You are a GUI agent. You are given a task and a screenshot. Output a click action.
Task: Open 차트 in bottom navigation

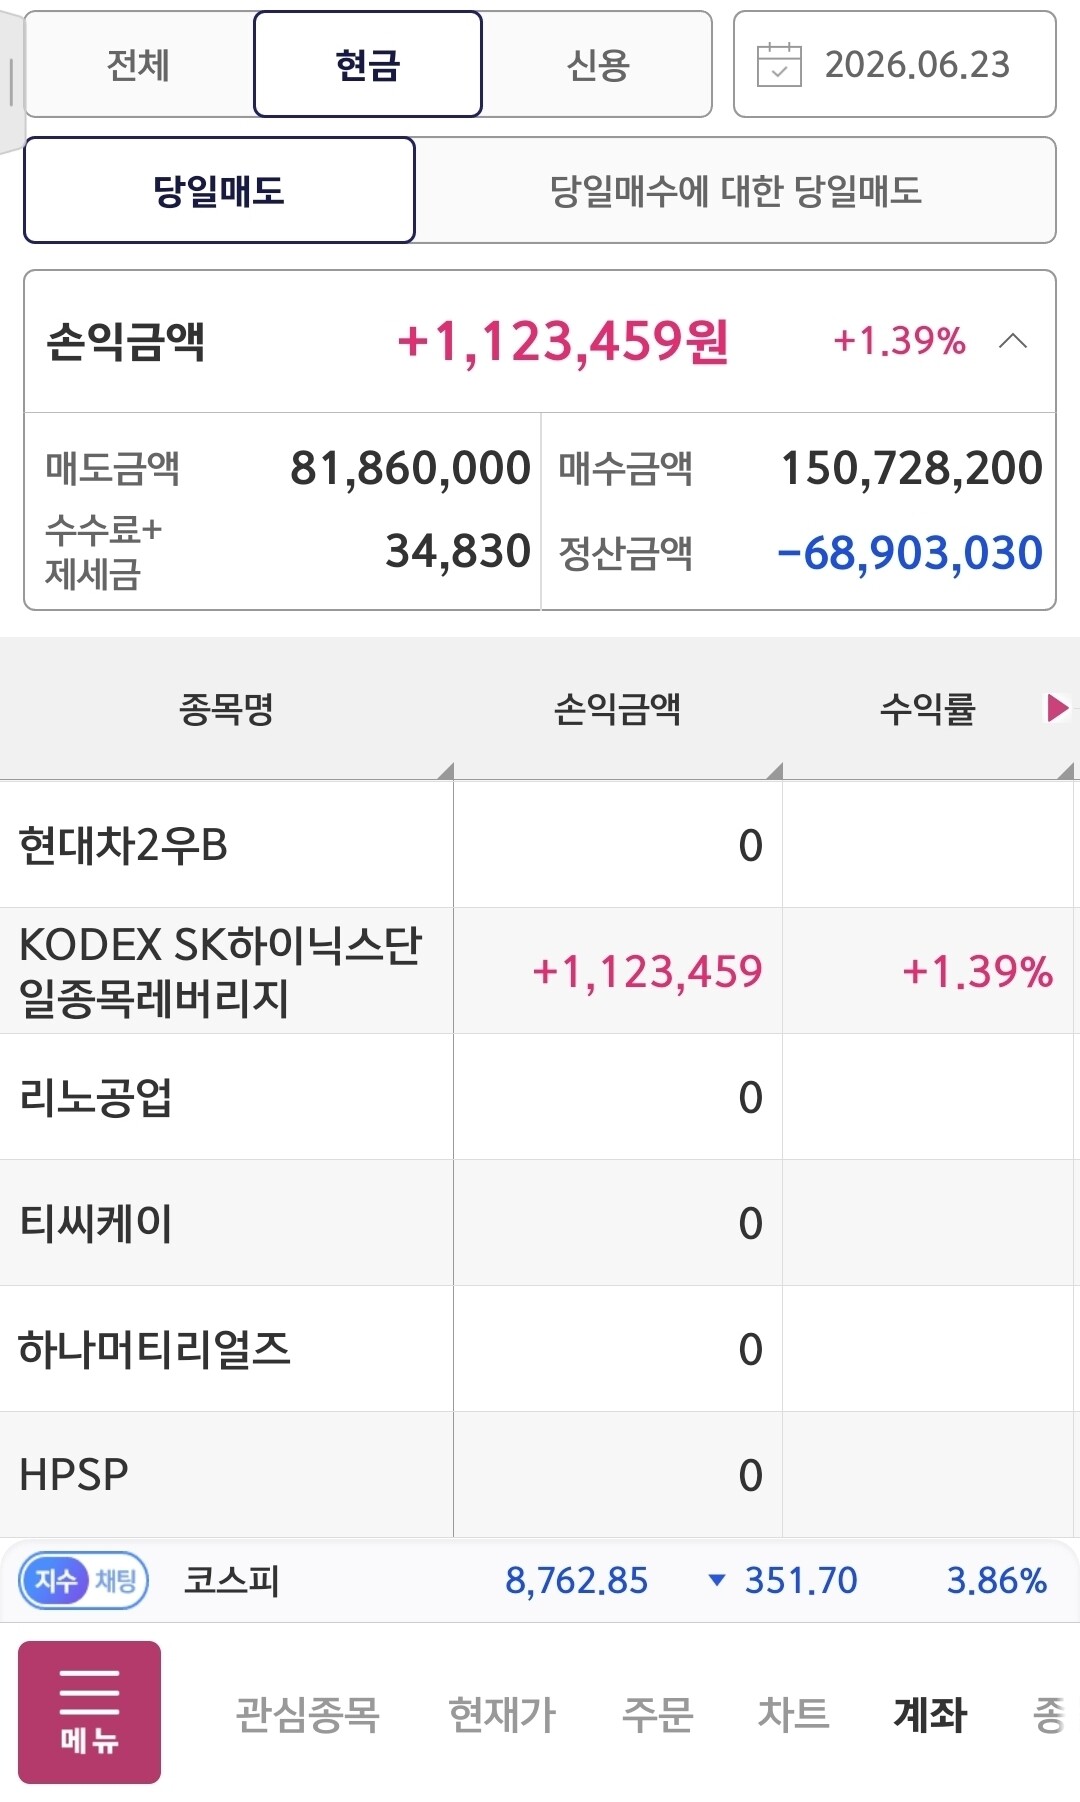coord(793,1714)
